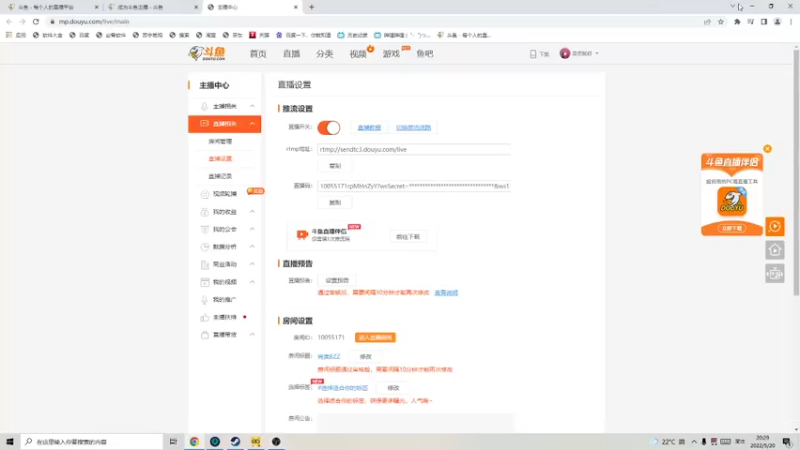Click the 视频轮播 sidebar icon
The width and height of the screenshot is (800, 450).
pyautogui.click(x=205, y=194)
